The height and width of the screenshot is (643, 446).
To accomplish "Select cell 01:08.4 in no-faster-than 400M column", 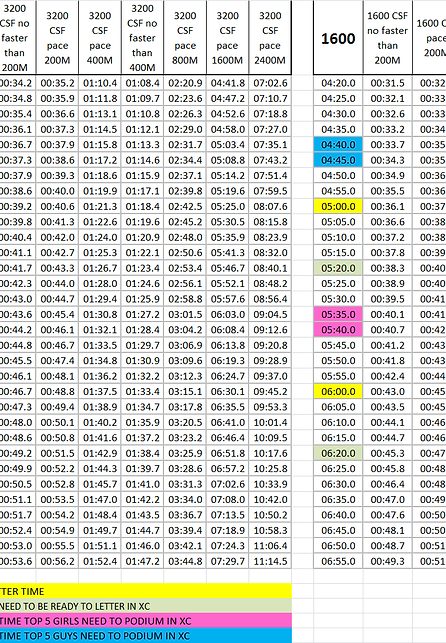I will tap(142, 83).
